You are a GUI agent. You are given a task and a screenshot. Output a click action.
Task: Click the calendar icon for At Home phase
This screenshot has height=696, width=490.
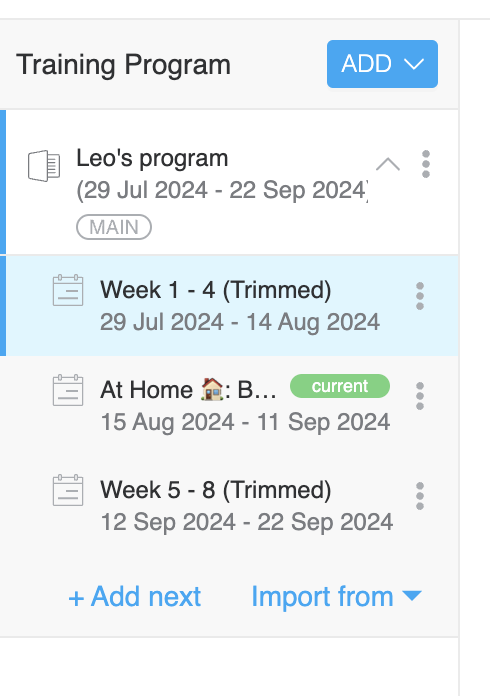[x=68, y=390]
